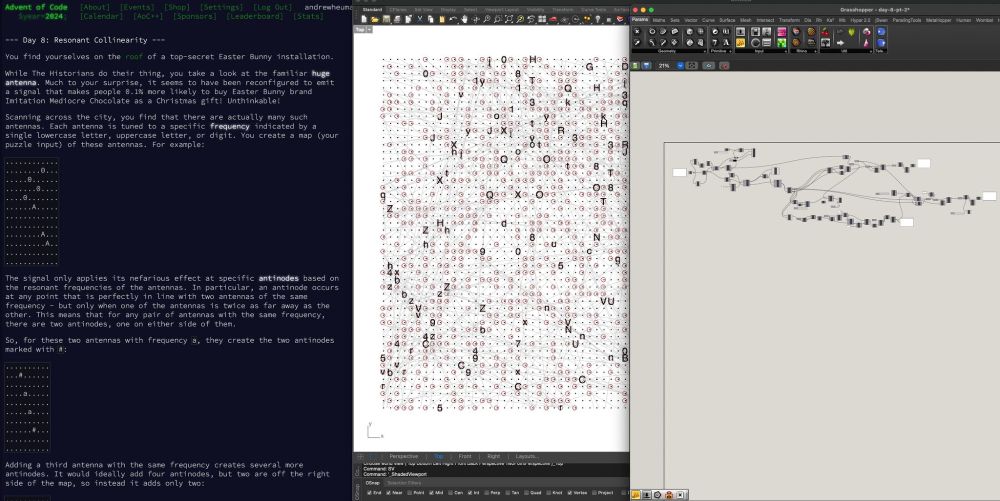
Task: Switch to the Maths tab in Grasshopper
Action: point(659,20)
